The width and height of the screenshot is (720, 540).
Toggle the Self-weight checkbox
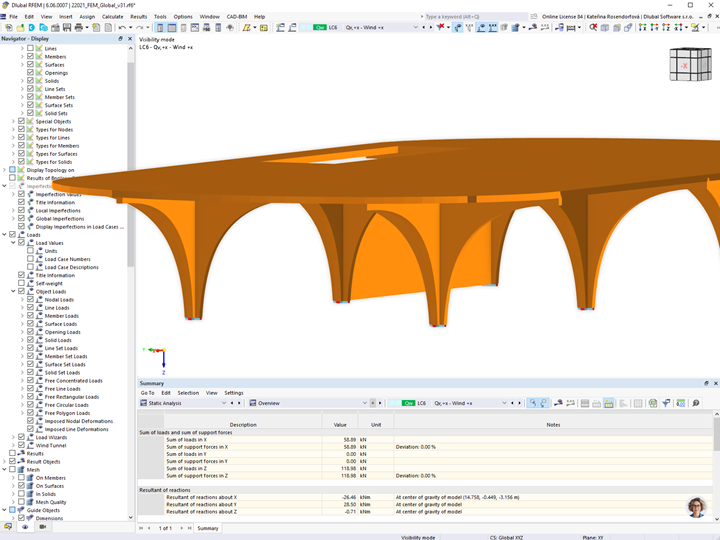pos(21,283)
